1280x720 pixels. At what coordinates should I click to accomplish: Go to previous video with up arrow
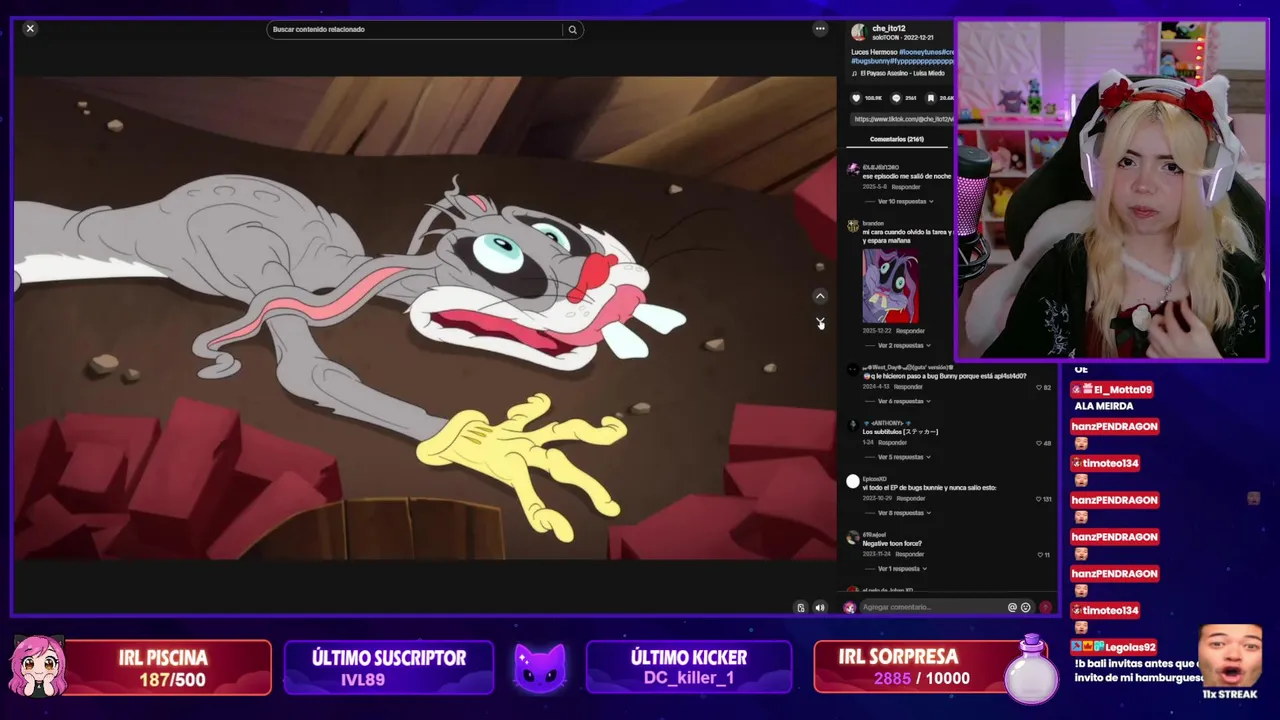[x=820, y=296]
